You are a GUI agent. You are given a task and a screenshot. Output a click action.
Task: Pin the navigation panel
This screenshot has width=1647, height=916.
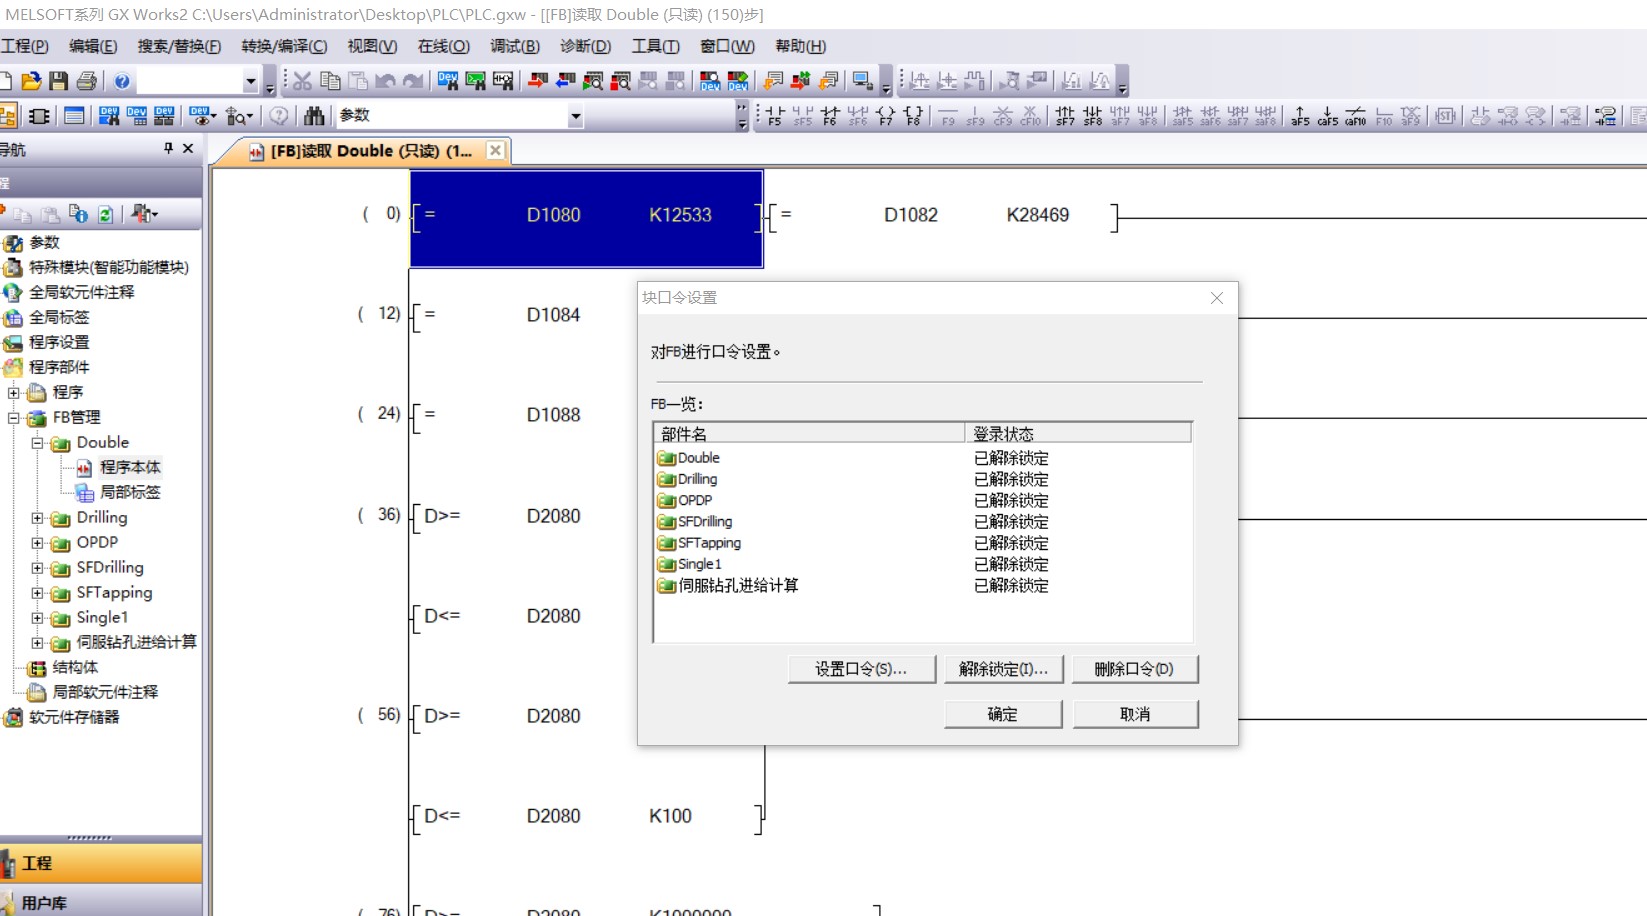click(168, 148)
